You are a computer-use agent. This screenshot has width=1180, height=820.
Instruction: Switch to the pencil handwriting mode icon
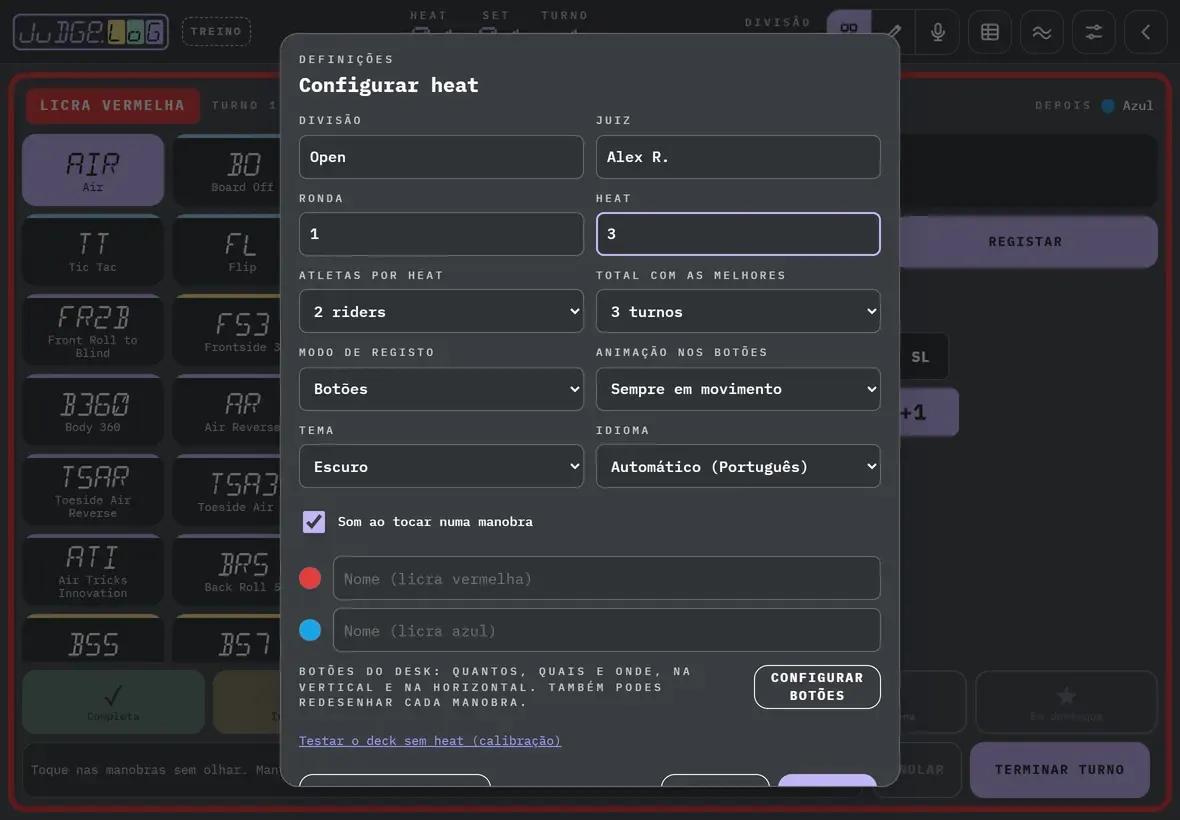point(893,32)
